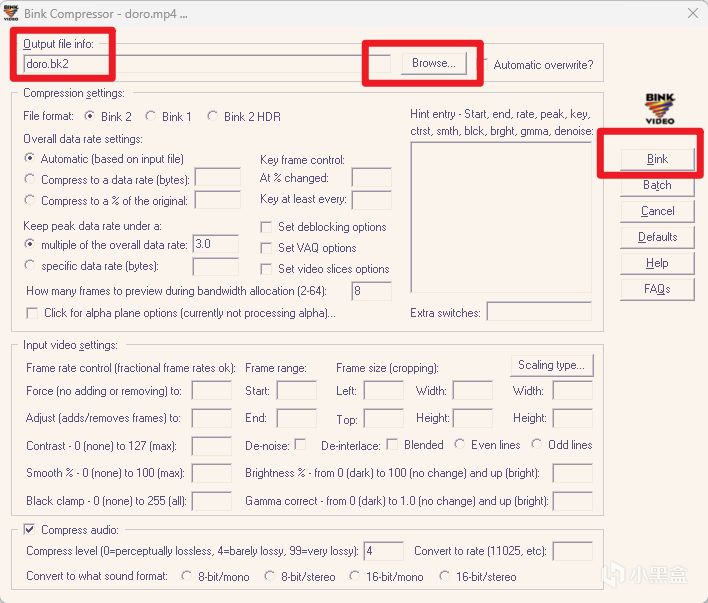This screenshot has height=603, width=708.
Task: Enable Set VAQ options checkbox
Action: (266, 248)
